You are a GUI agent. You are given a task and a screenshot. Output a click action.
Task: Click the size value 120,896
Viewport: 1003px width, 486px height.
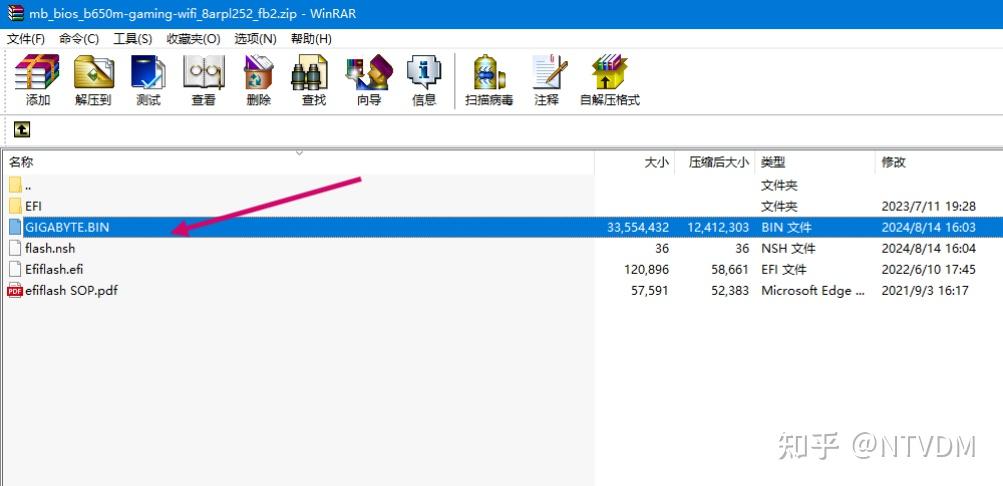(646, 269)
